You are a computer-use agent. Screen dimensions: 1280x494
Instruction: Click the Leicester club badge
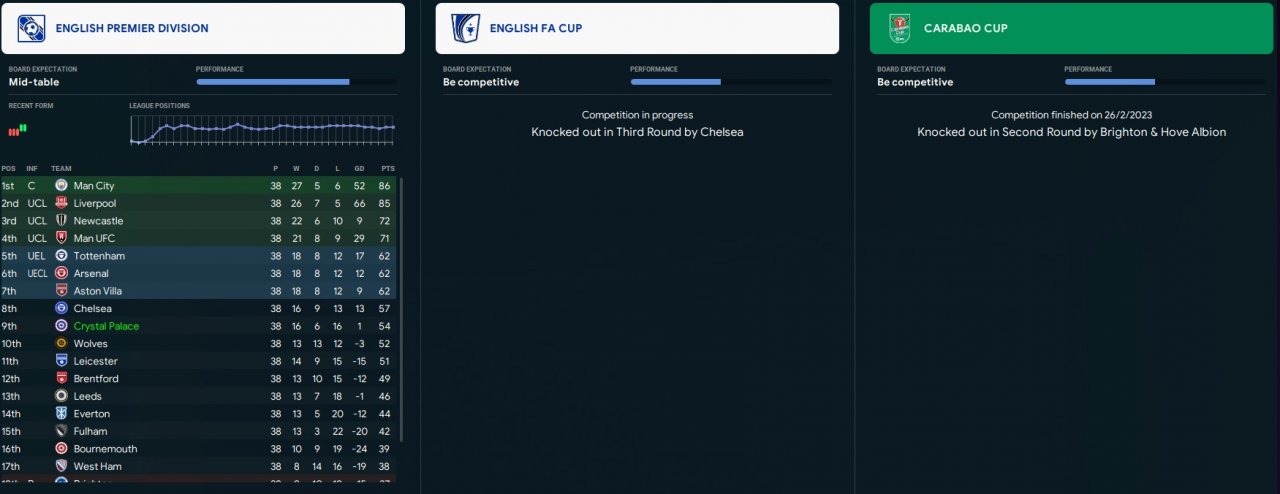(x=61, y=361)
